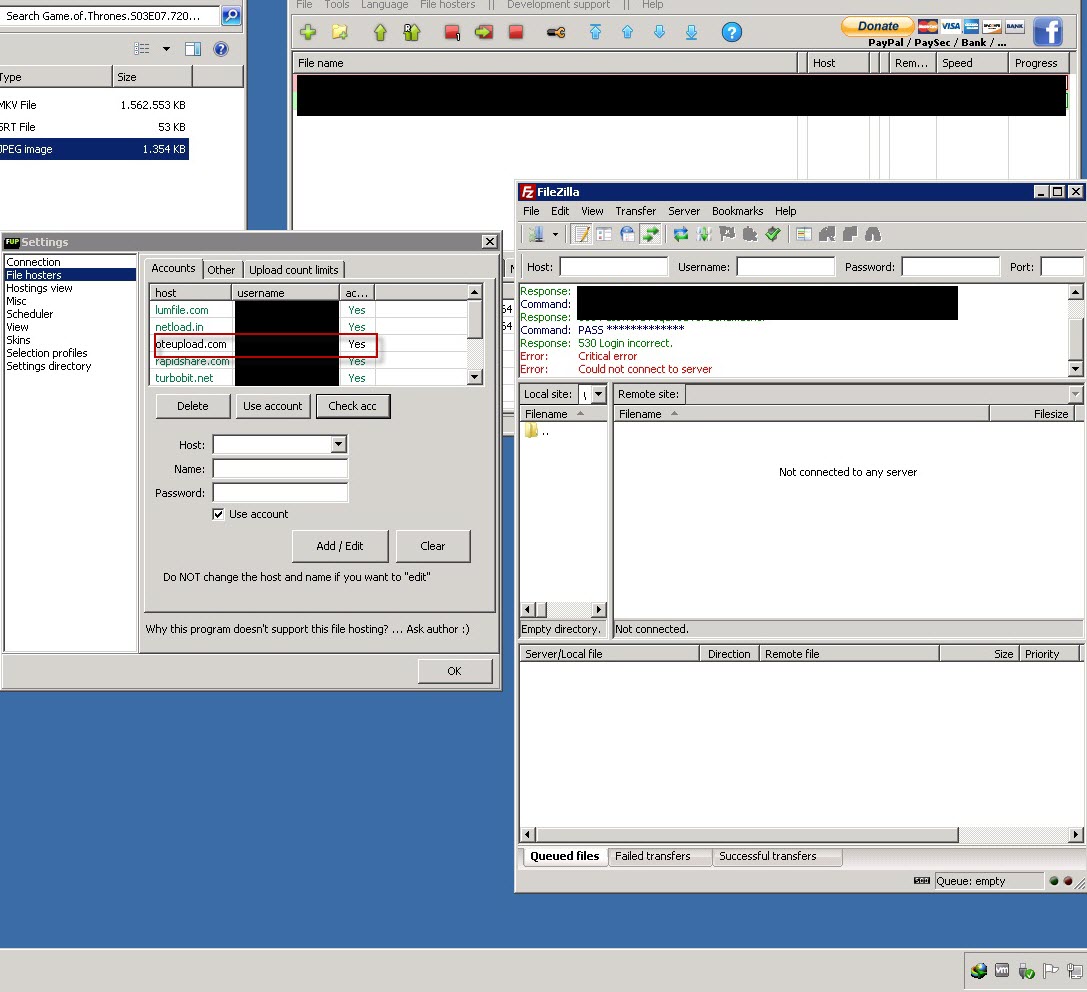
Task: Open the FileZilla Bookmarks menu
Action: tap(737, 211)
